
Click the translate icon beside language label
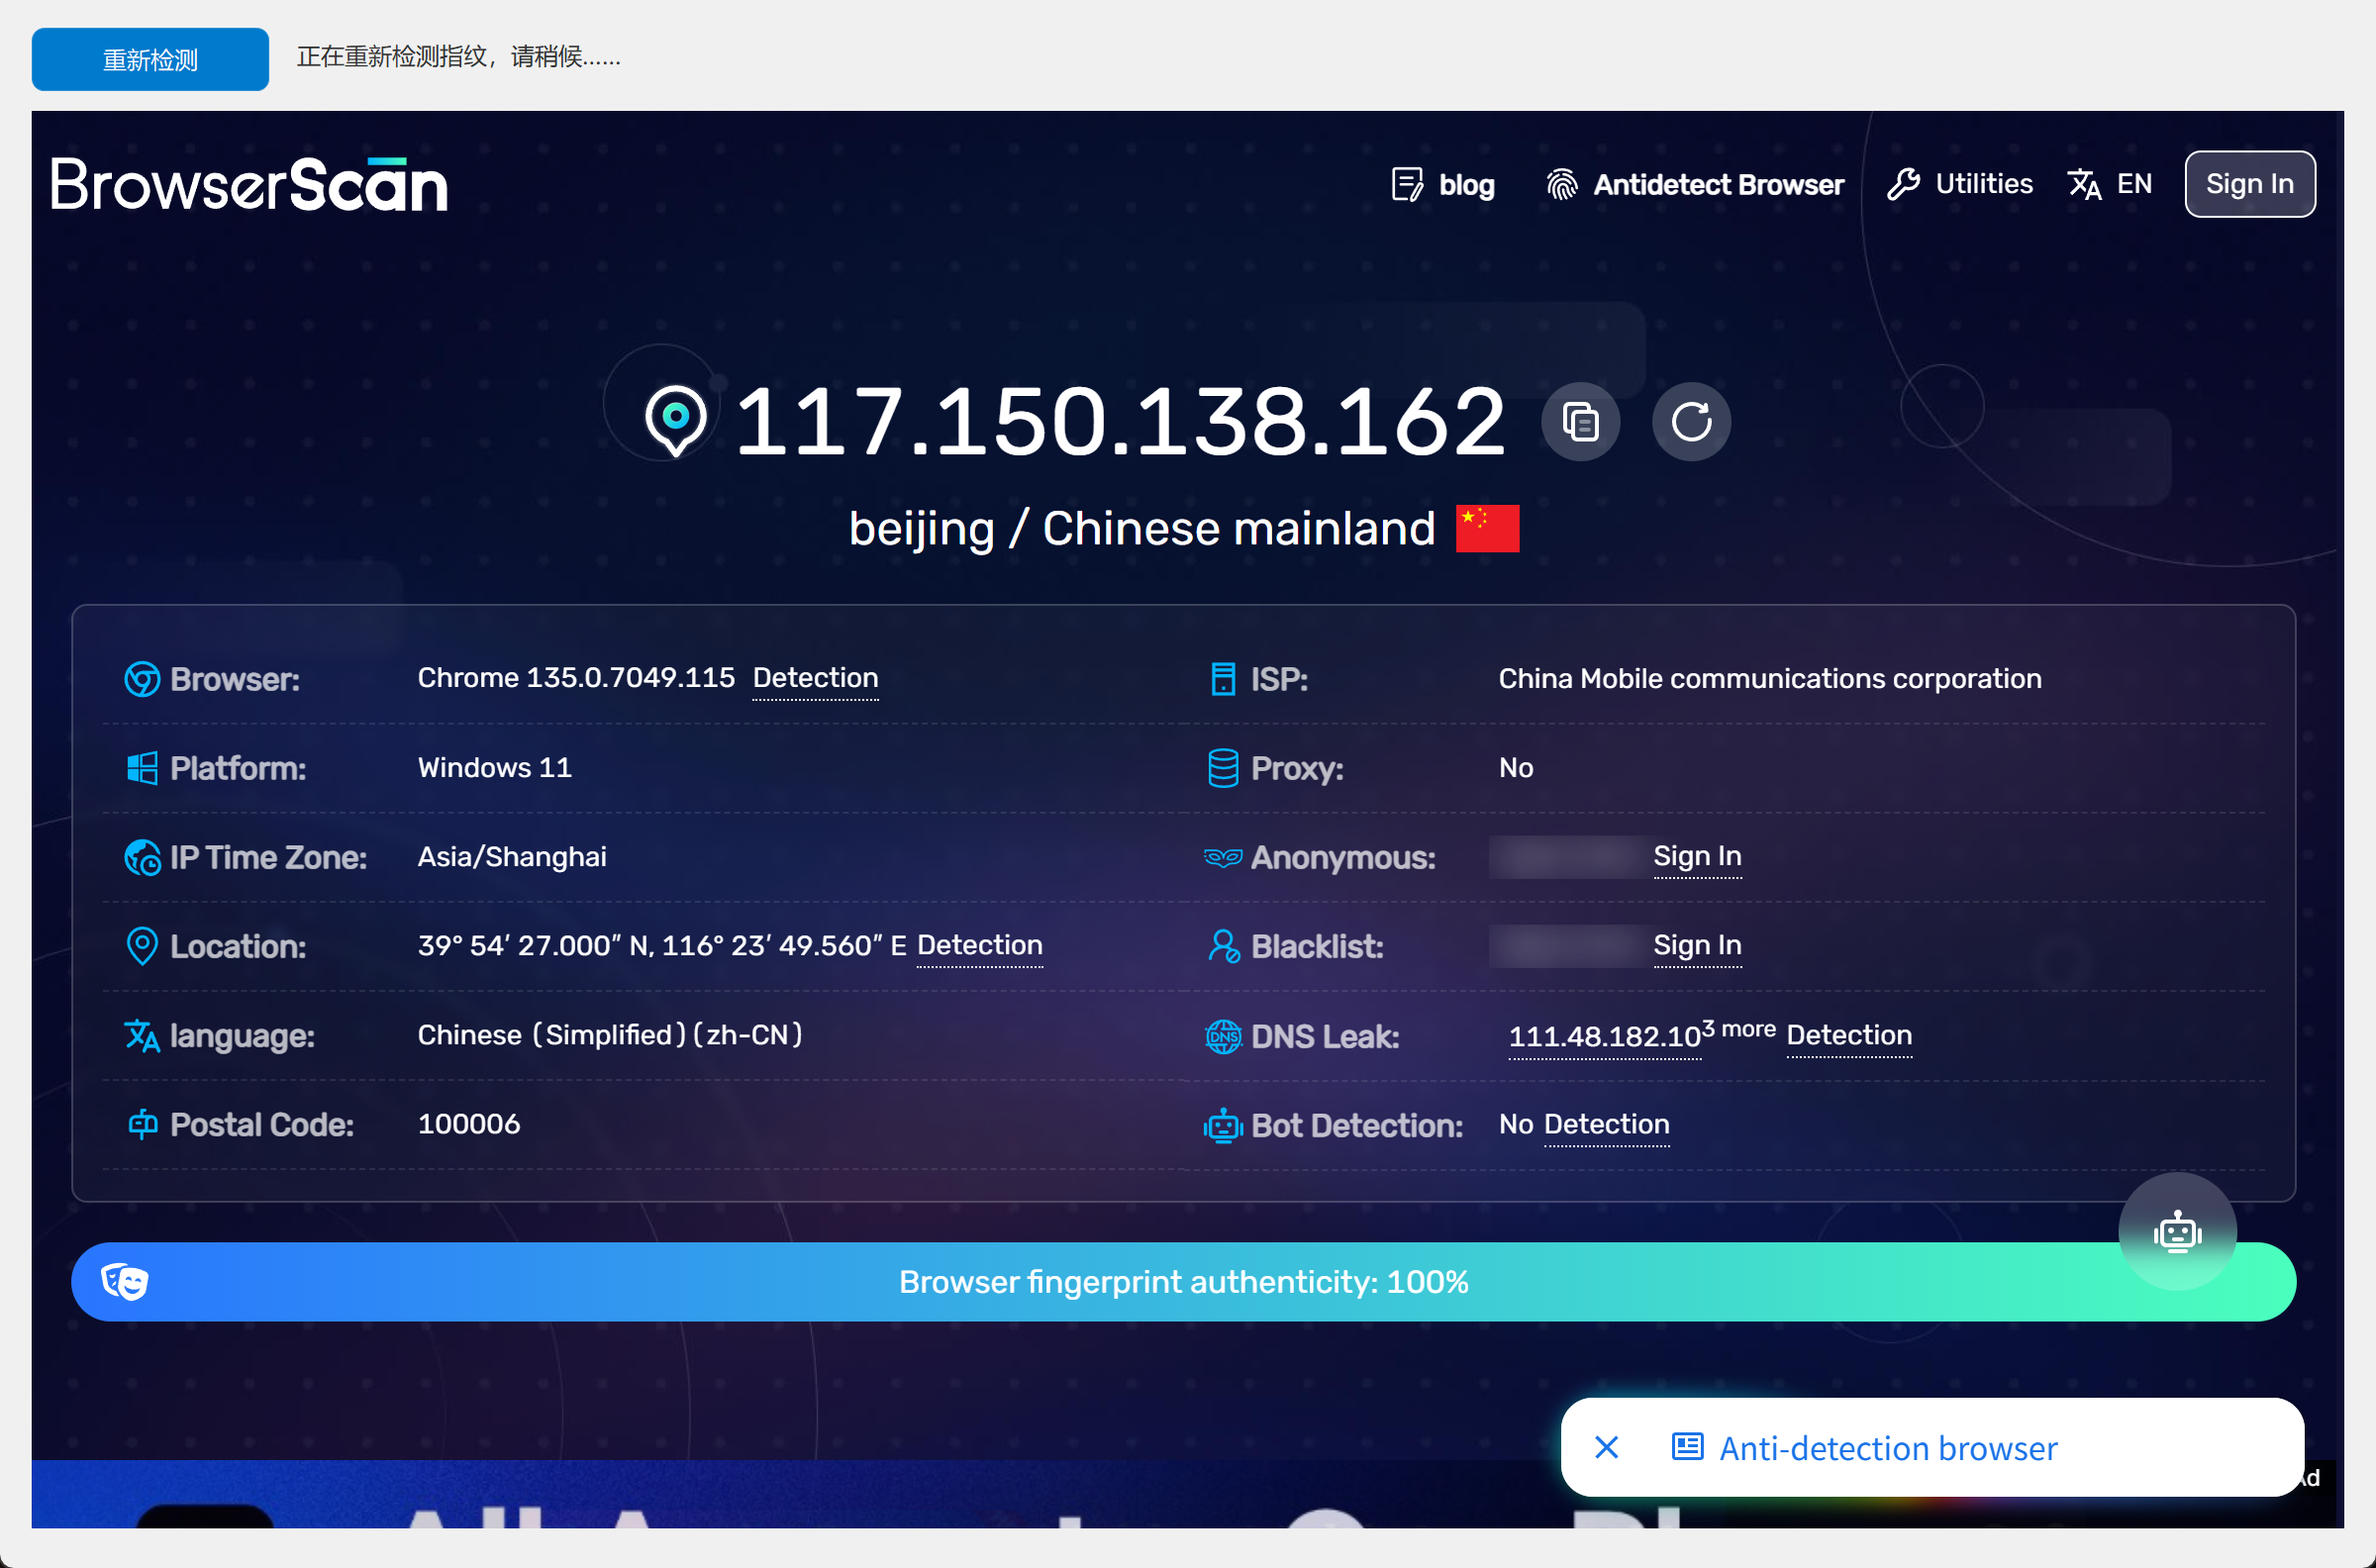(x=142, y=1035)
